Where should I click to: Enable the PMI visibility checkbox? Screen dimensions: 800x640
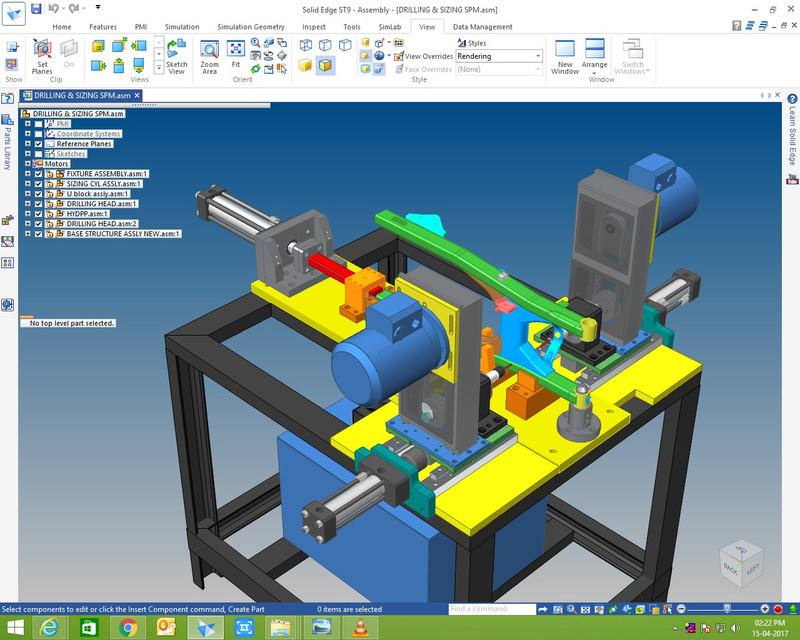click(37, 125)
